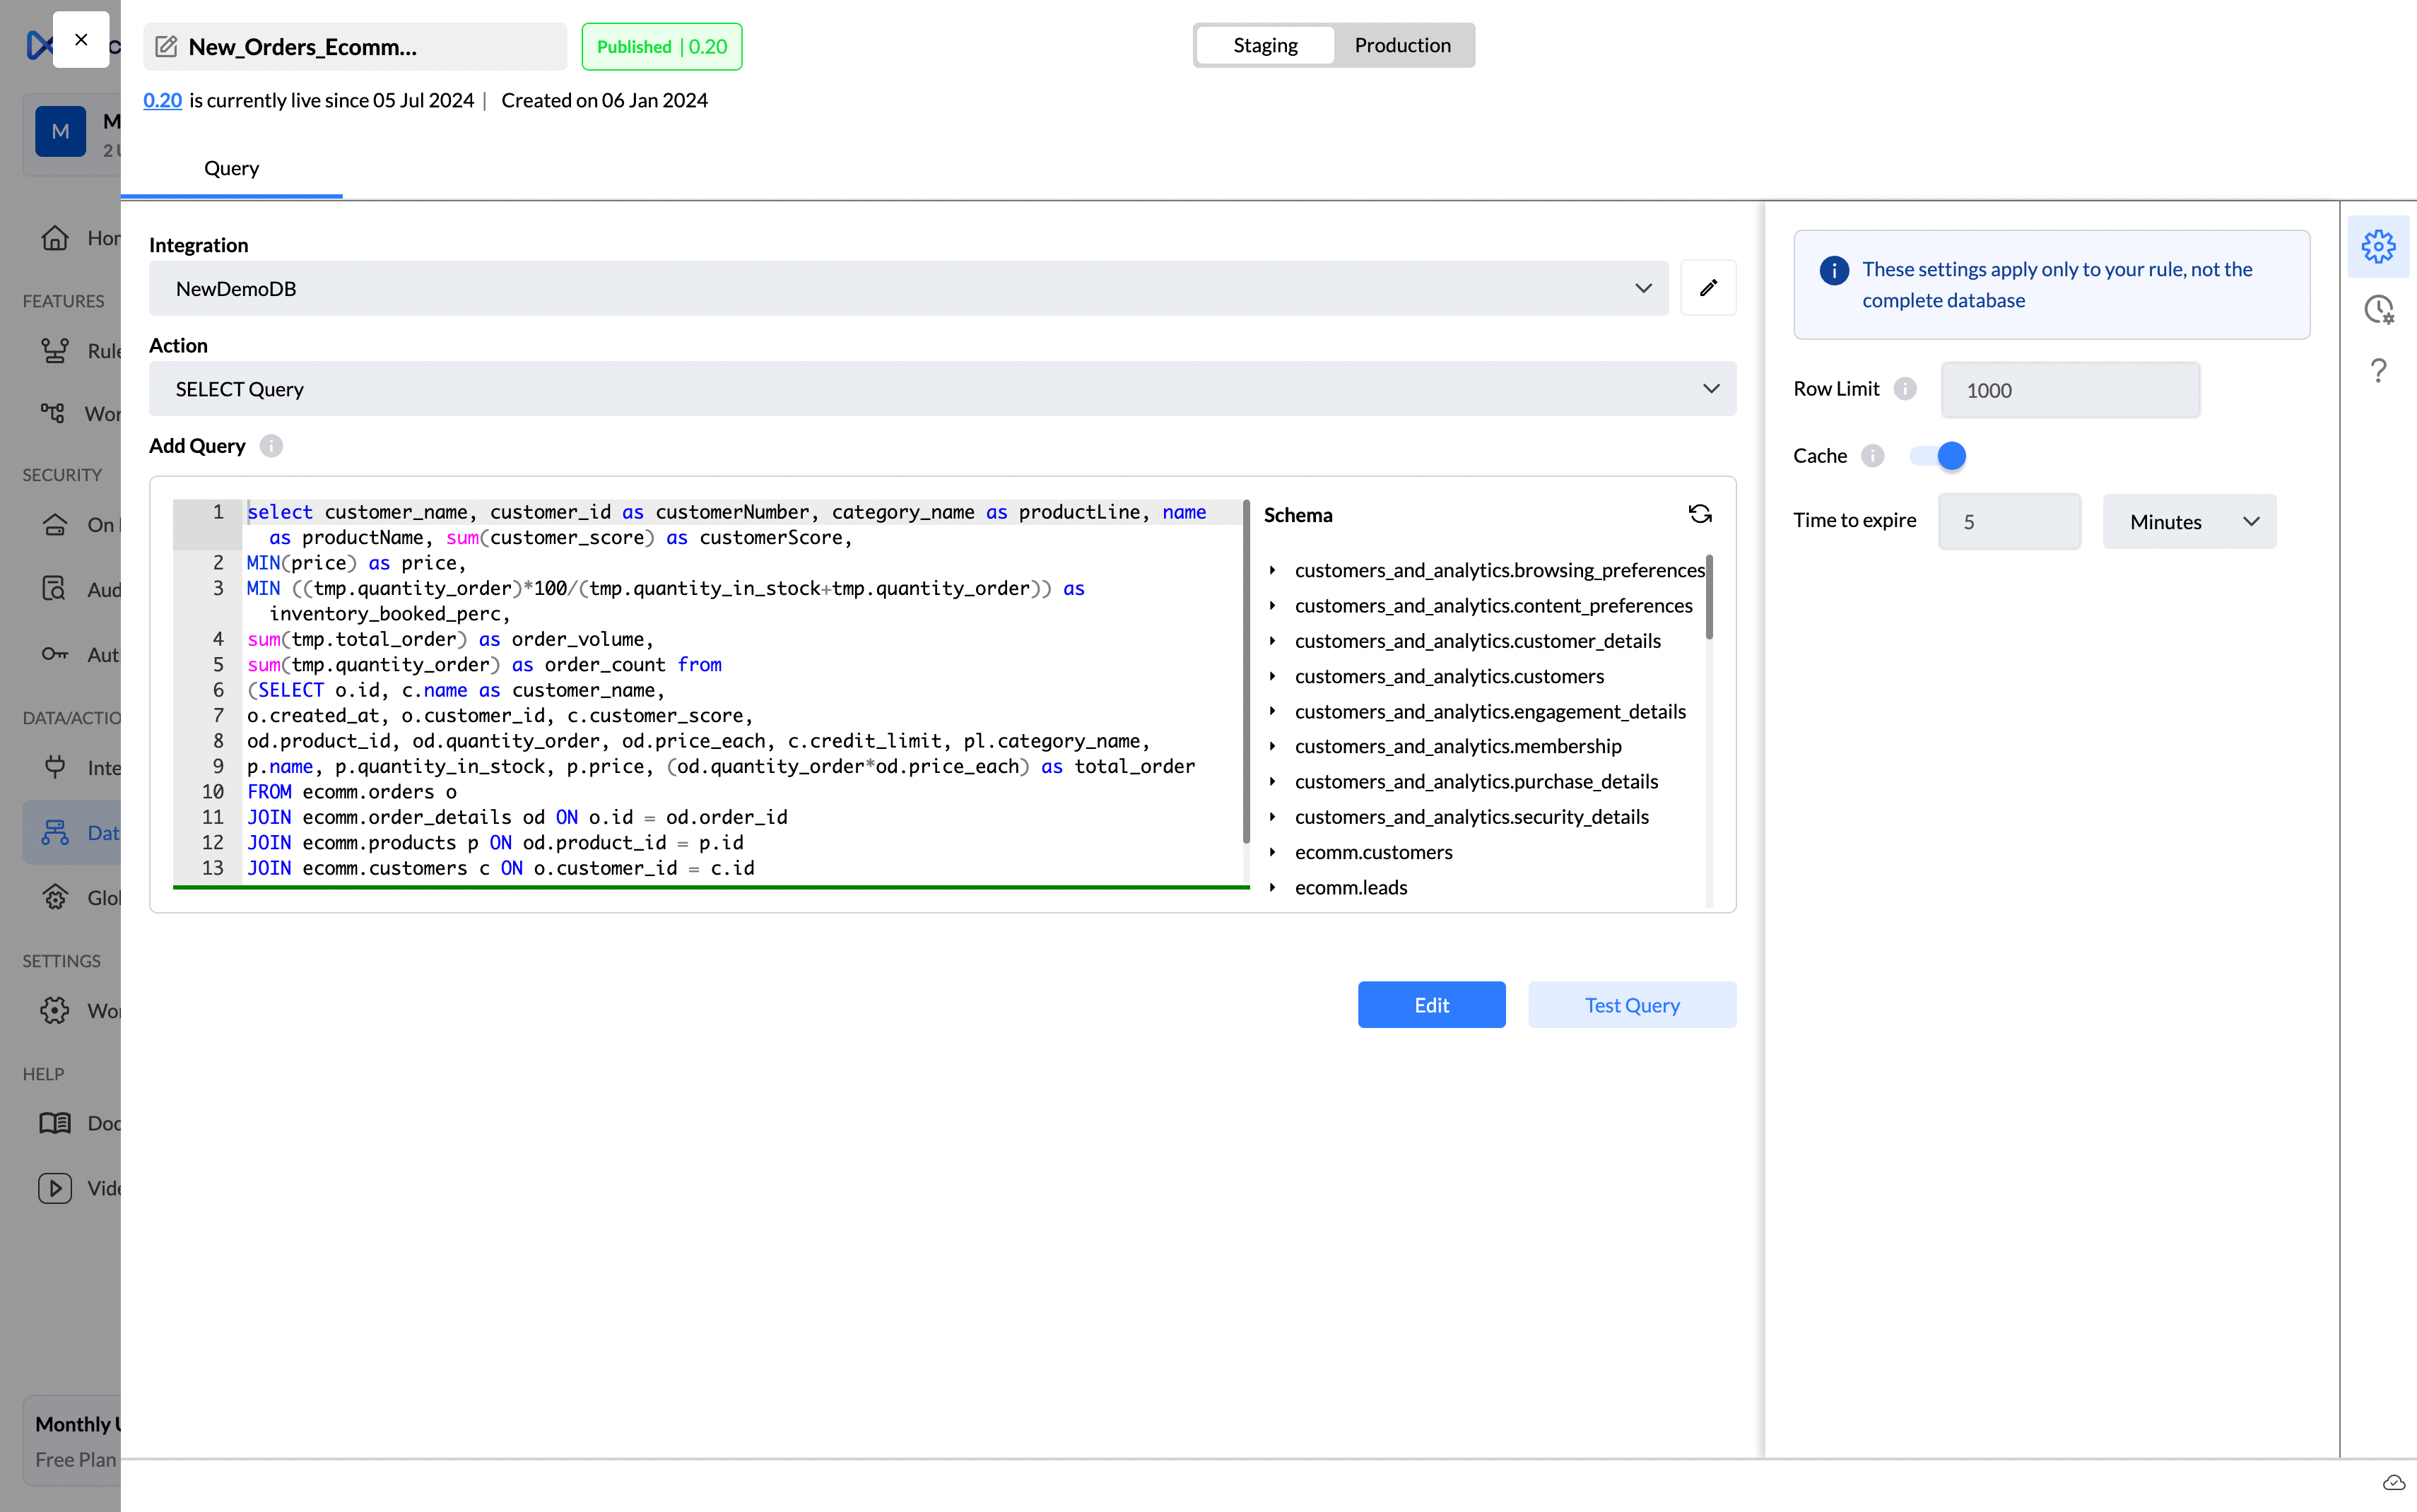Screen dimensions: 2417x1512
Task: Click the rule name edit icon
Action: (x=167, y=47)
